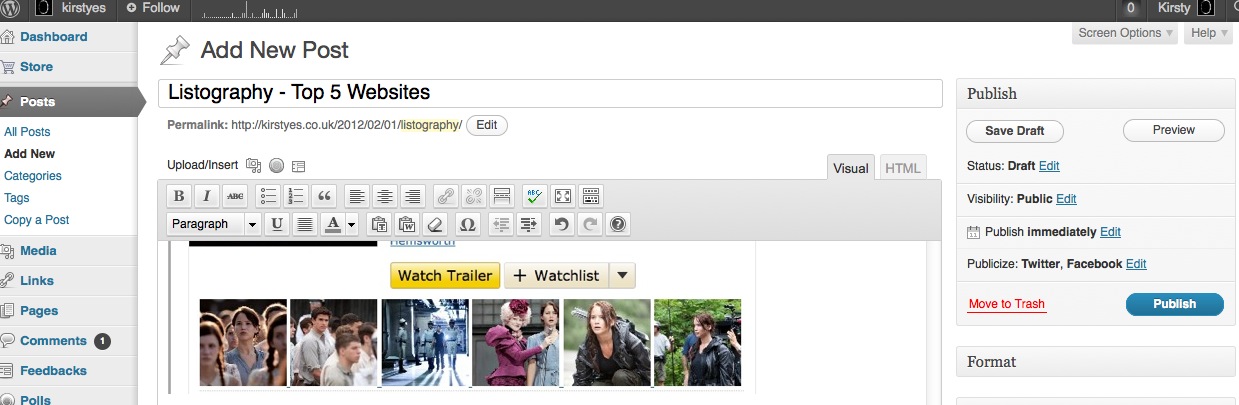
Task: Click the post title input field
Action: pos(550,93)
